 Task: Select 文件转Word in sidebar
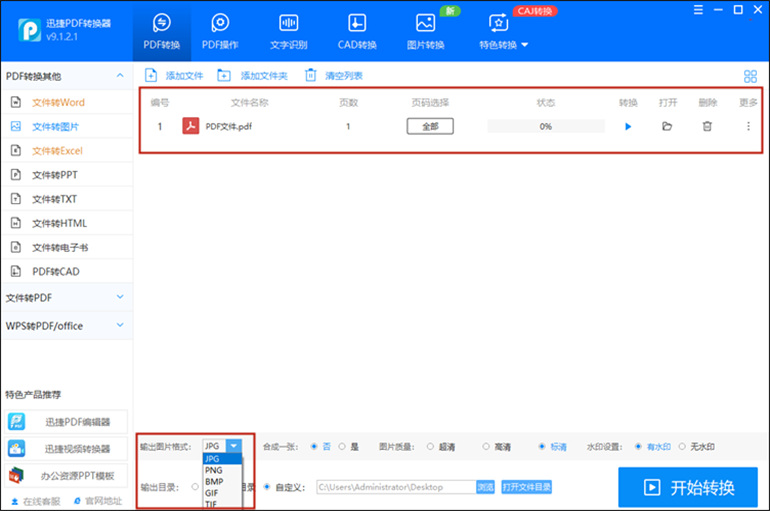pos(67,102)
